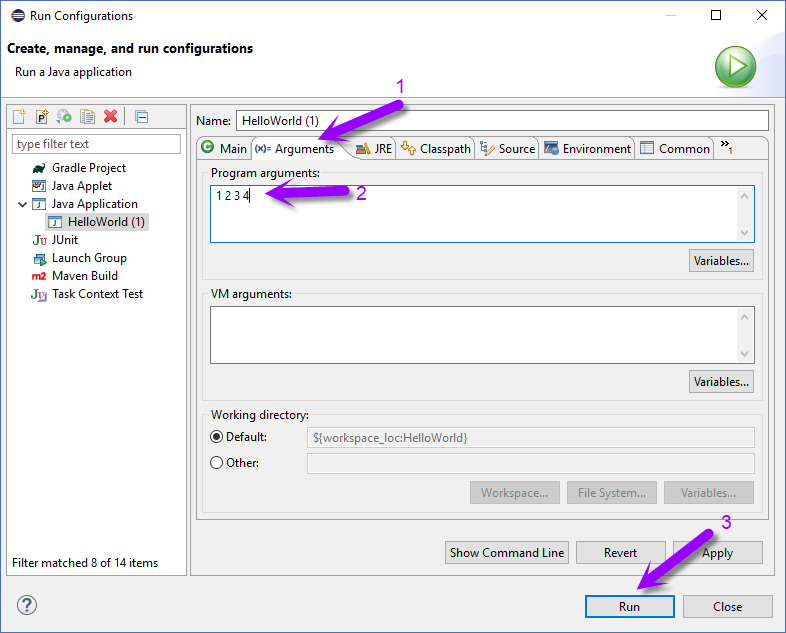The width and height of the screenshot is (786, 633).
Task: Select Maven Build label in the tree
Action: [x=85, y=276]
